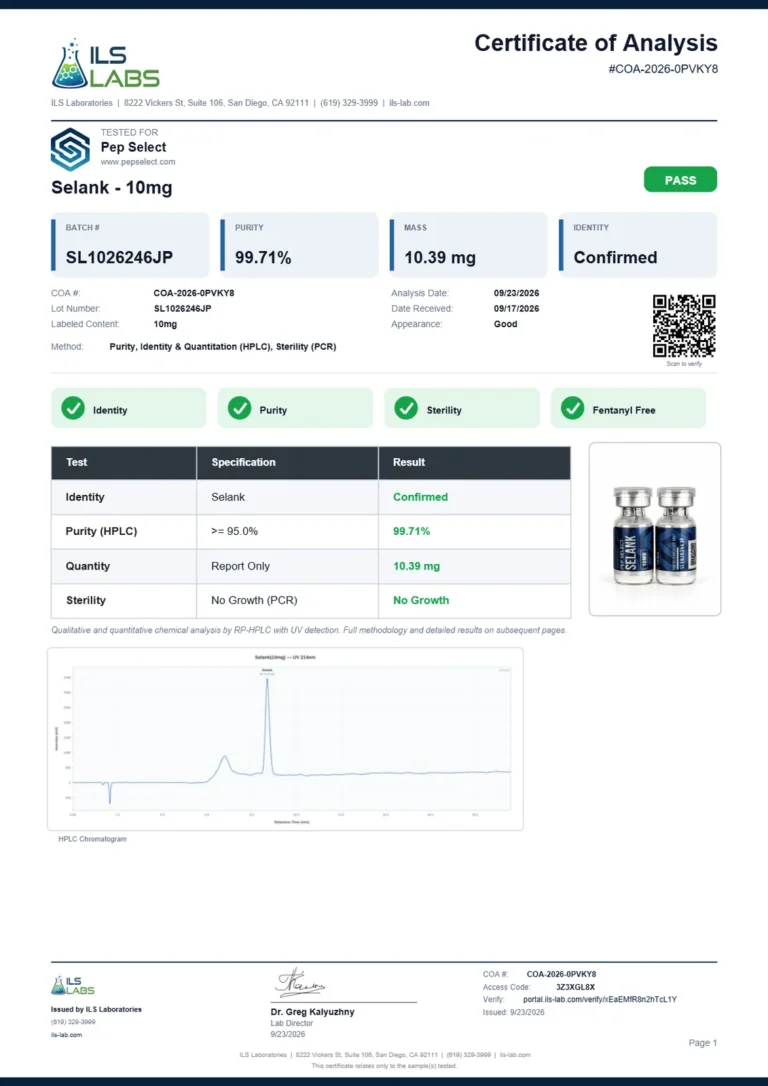Click the small ILS Labs footer logo

click(x=73, y=985)
